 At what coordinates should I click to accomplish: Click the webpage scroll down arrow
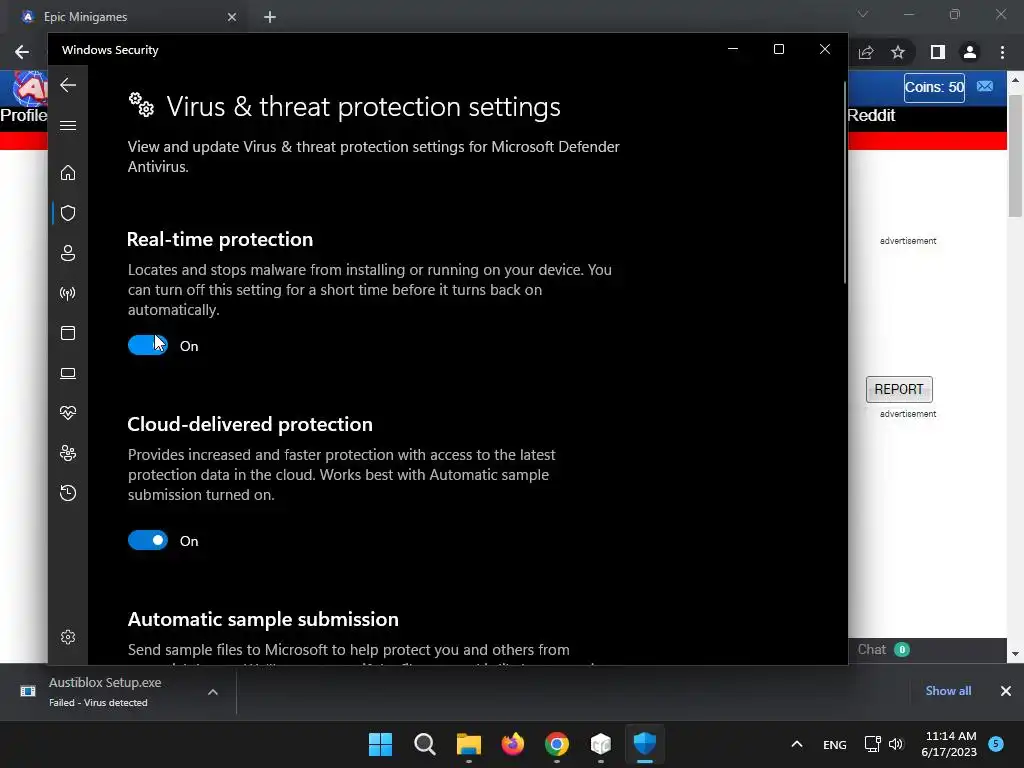point(1015,654)
